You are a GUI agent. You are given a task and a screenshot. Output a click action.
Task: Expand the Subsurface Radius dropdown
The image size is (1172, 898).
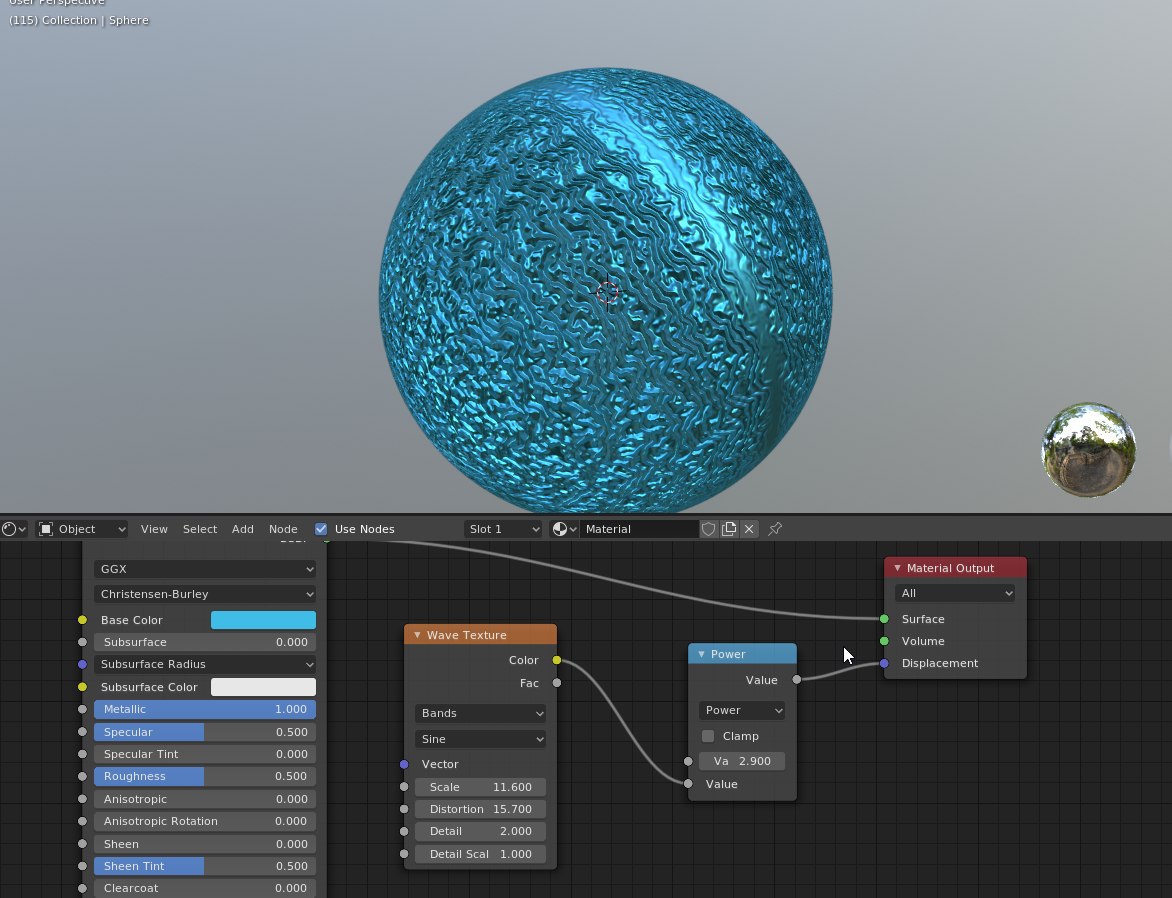click(x=205, y=664)
